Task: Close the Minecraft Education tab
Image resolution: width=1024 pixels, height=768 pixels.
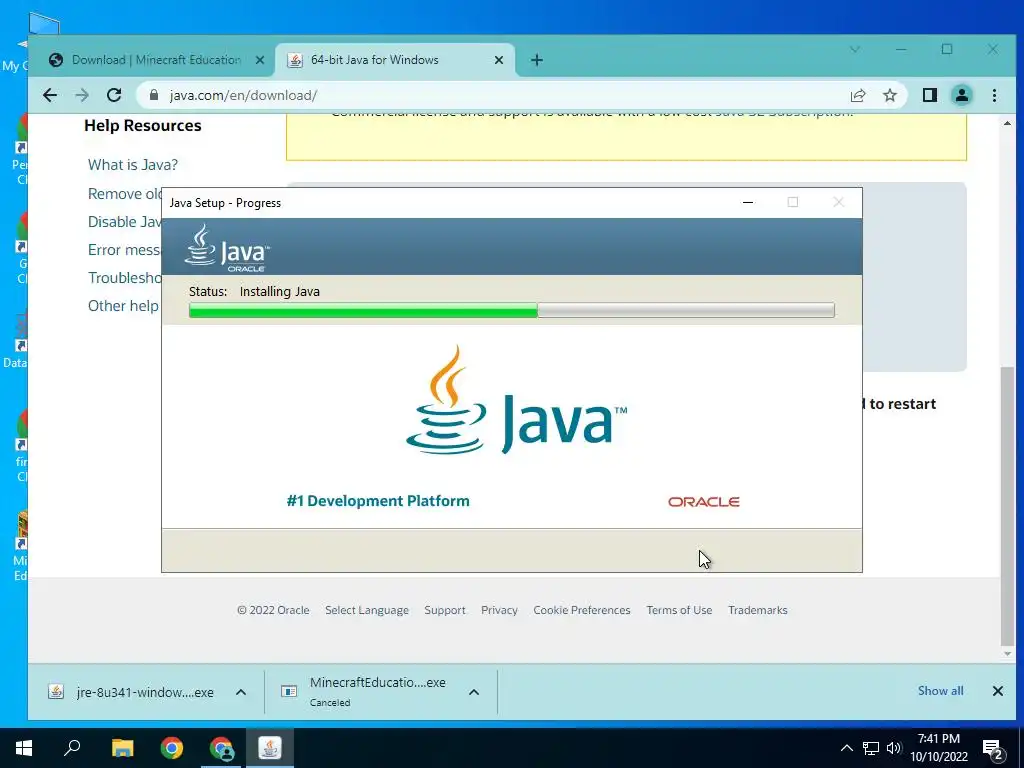Action: click(259, 60)
